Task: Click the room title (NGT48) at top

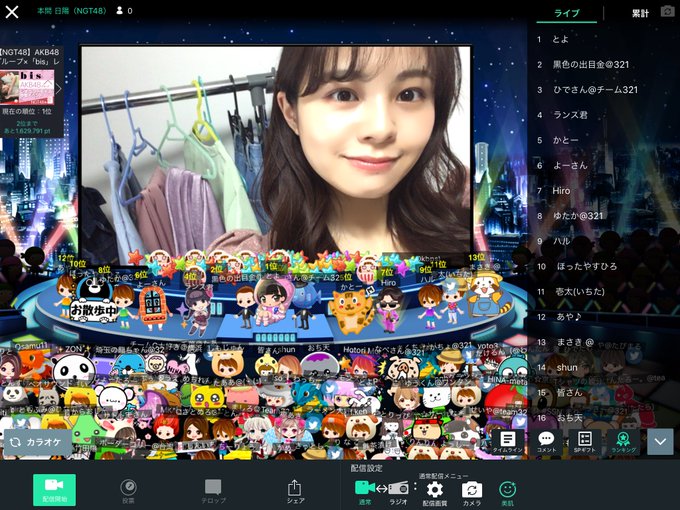Action: [72, 11]
